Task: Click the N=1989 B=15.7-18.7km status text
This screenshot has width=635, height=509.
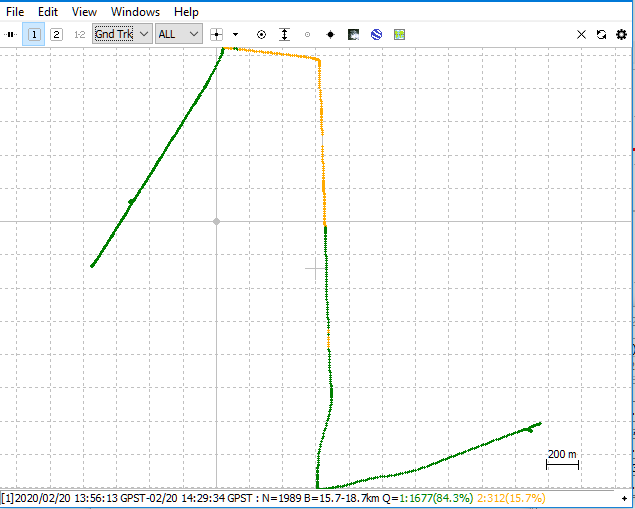Action: coord(321,498)
